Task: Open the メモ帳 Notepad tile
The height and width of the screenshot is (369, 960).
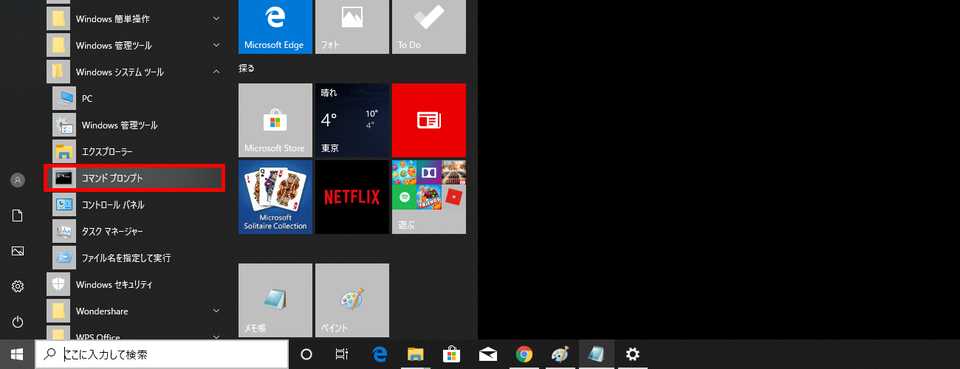Action: pyautogui.click(x=275, y=300)
